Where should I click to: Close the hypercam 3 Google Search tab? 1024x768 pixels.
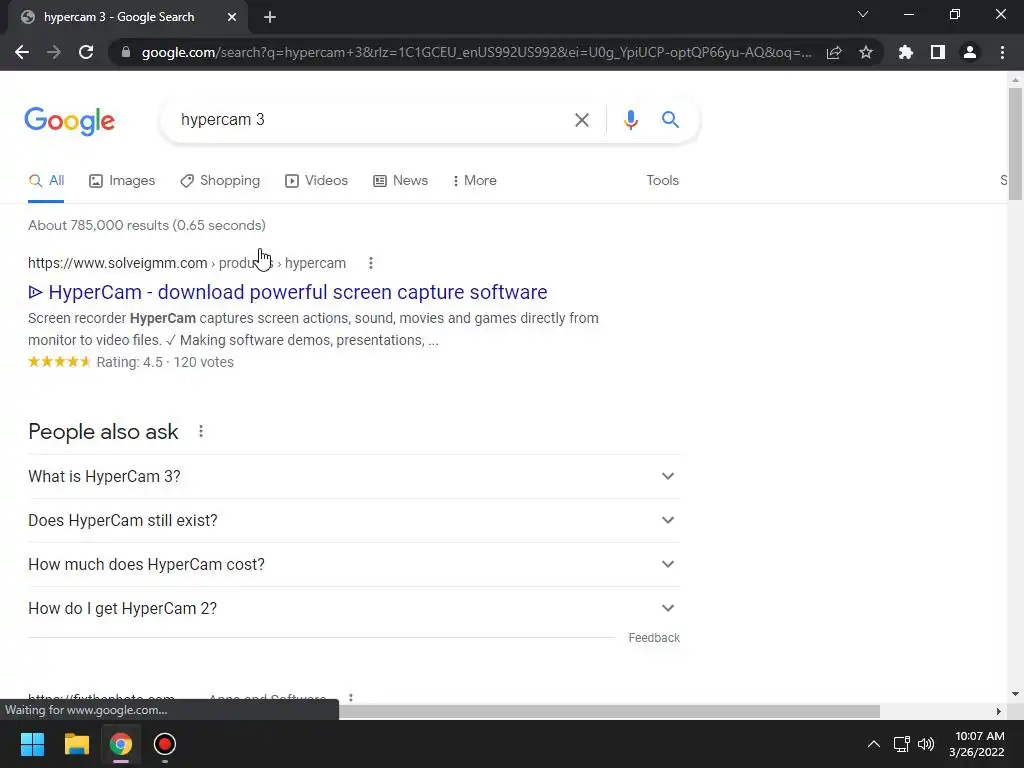[x=232, y=18]
